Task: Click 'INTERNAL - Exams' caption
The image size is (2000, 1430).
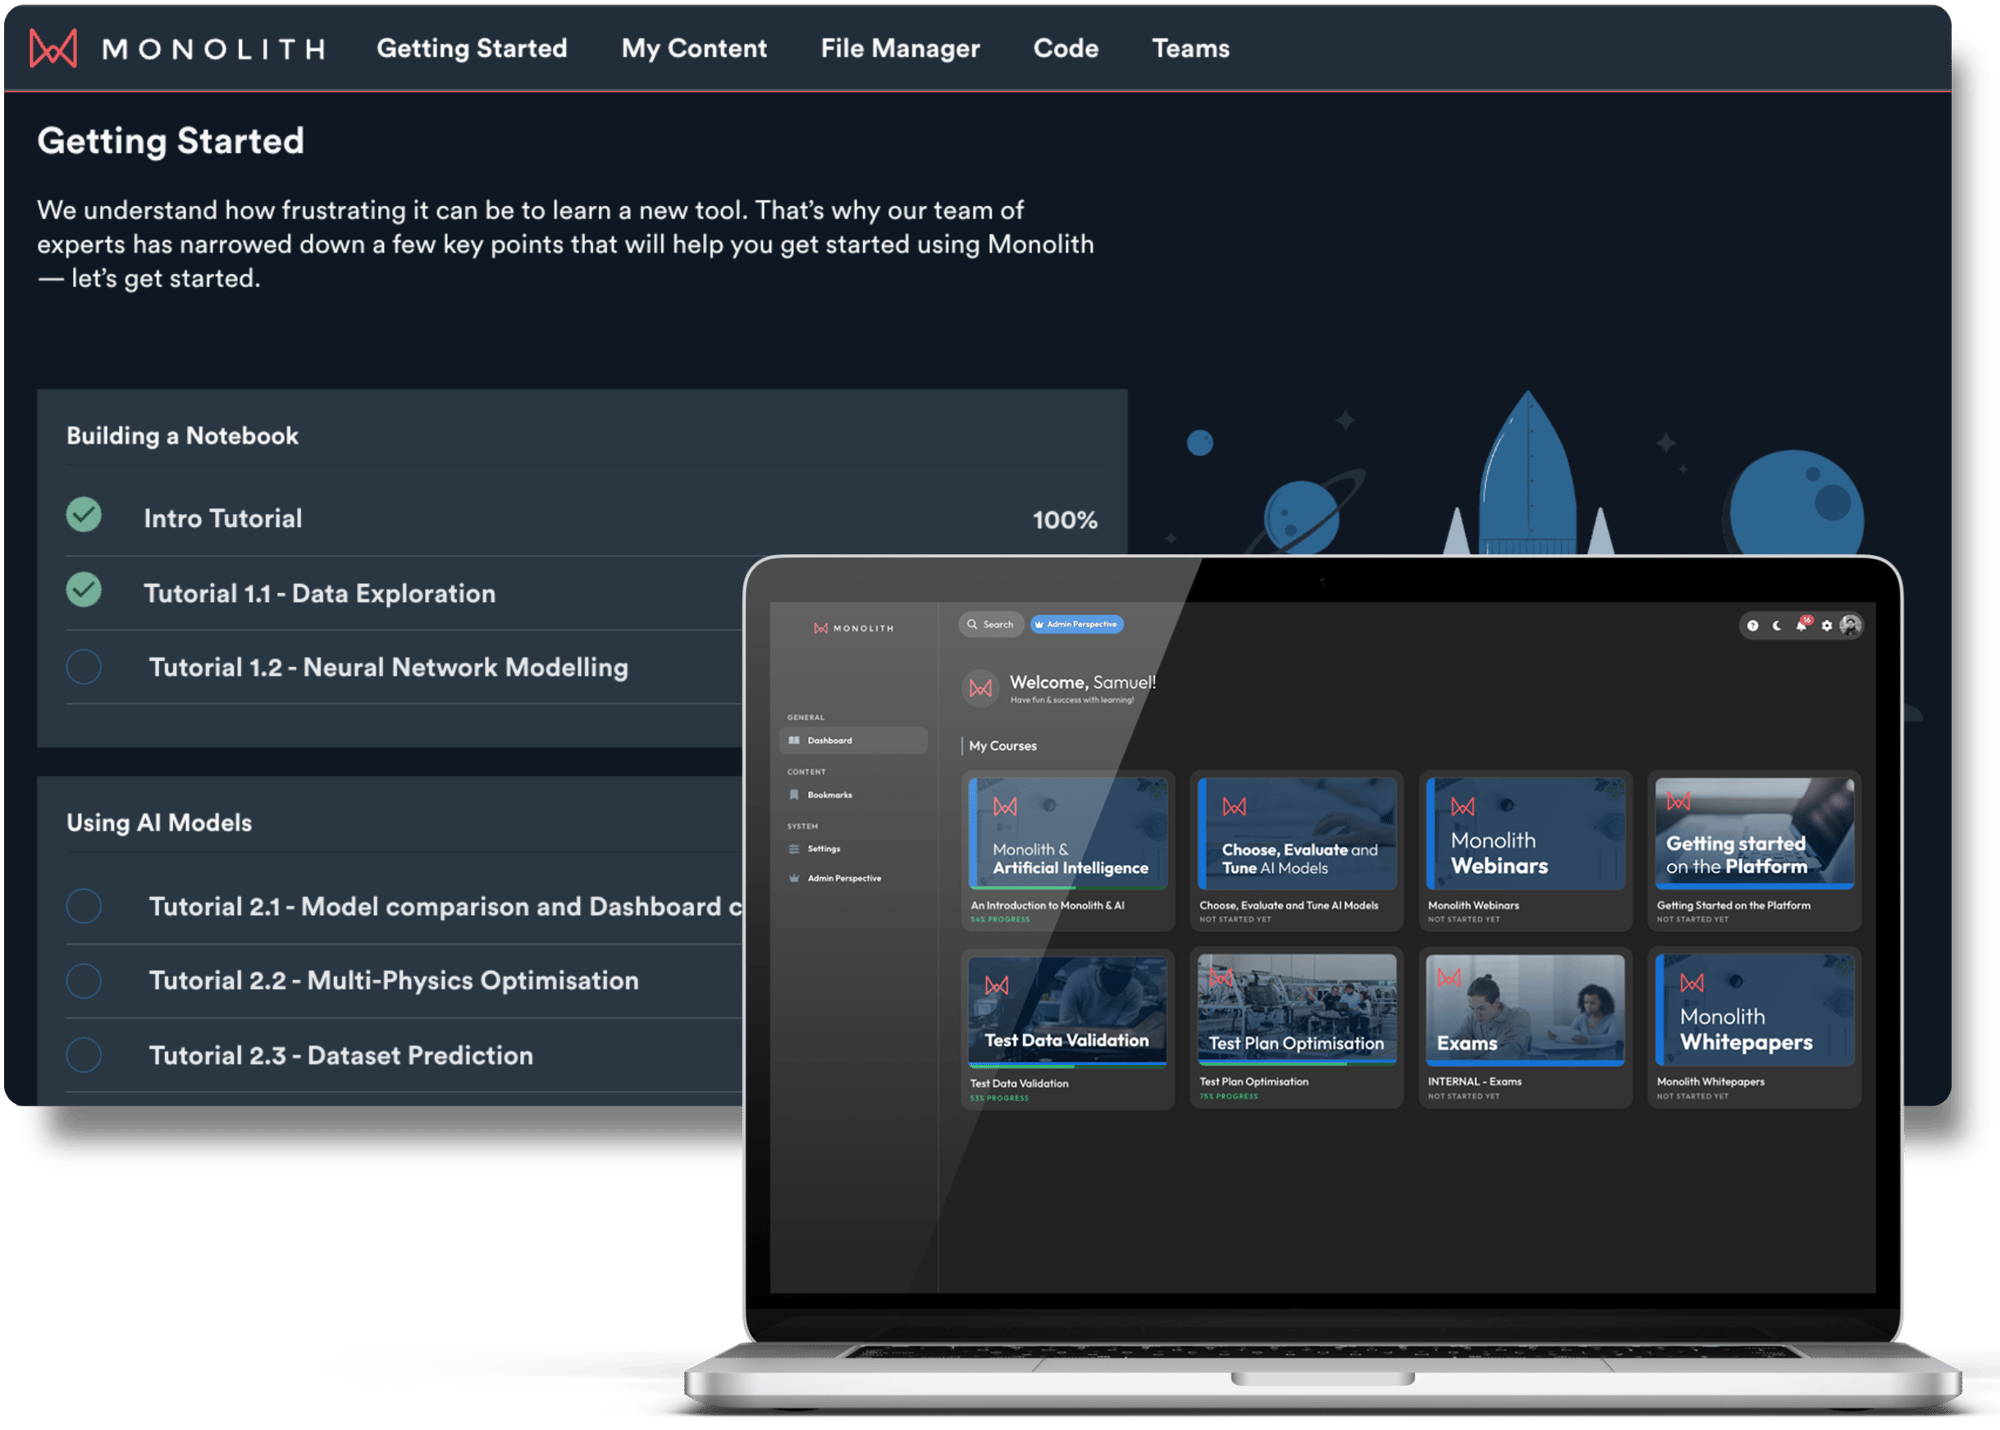Action: (x=1475, y=1081)
